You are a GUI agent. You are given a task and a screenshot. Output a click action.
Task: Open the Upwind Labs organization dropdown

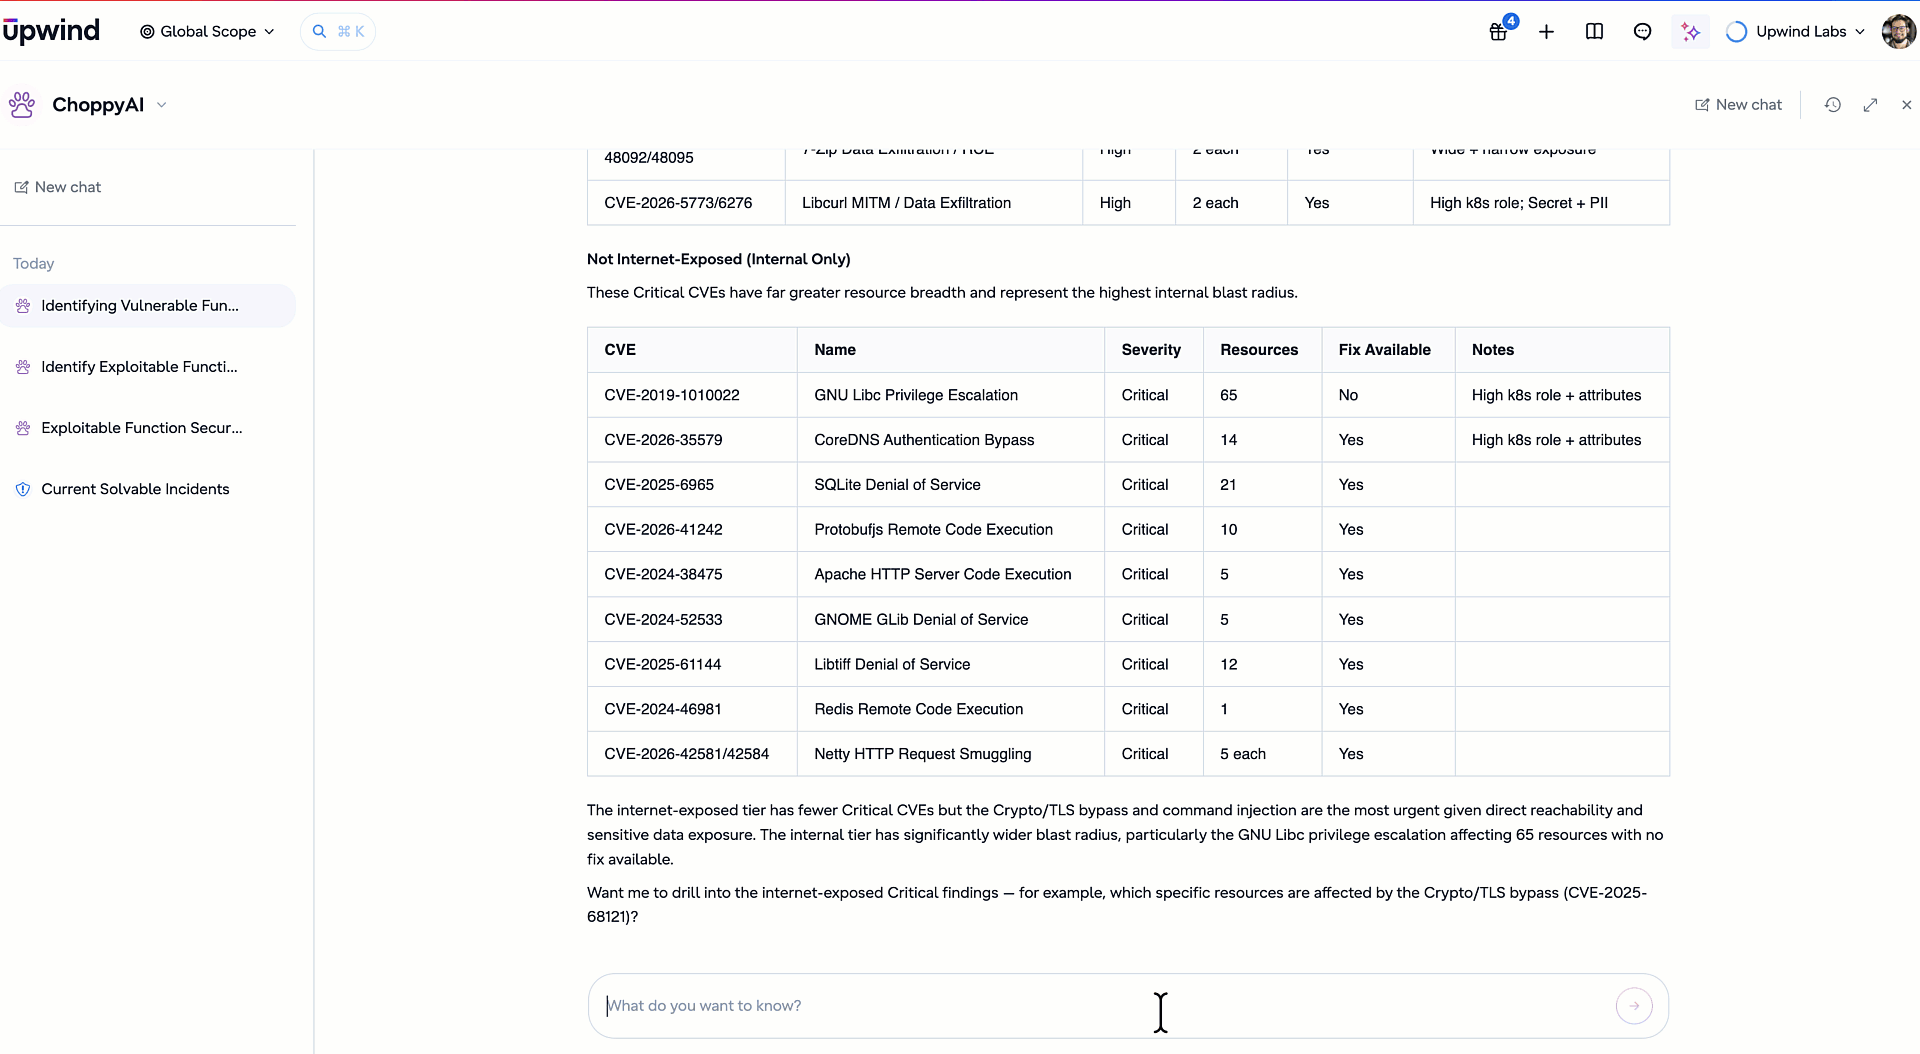pos(1796,32)
